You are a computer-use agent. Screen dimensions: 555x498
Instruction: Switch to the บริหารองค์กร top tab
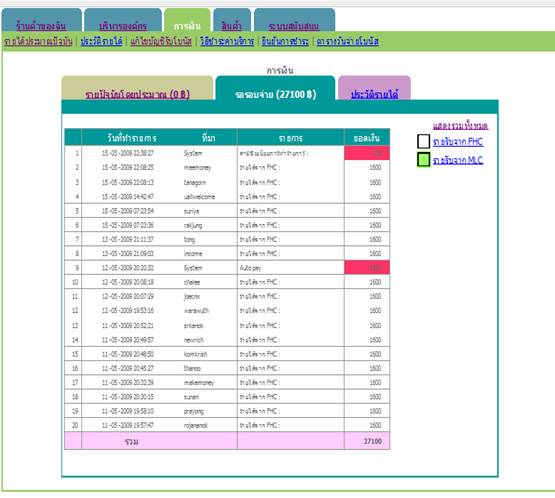coord(123,26)
